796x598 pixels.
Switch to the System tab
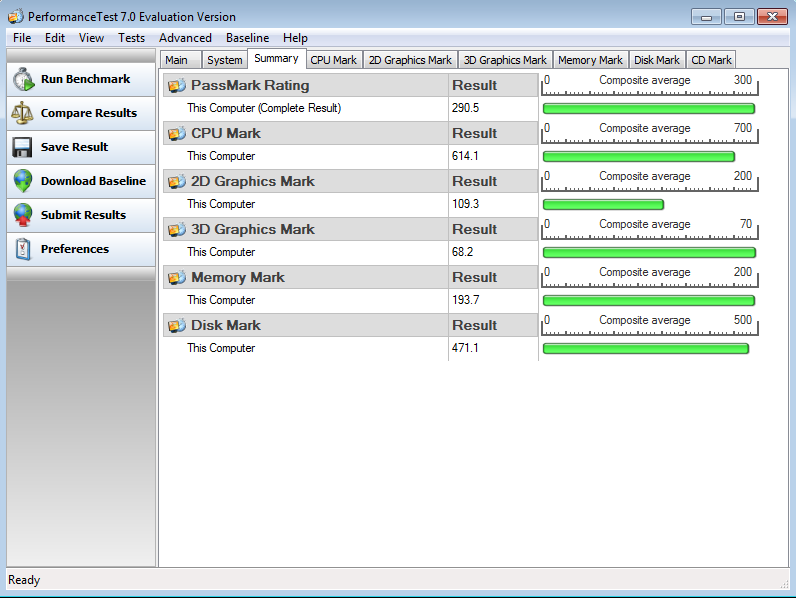click(x=224, y=60)
